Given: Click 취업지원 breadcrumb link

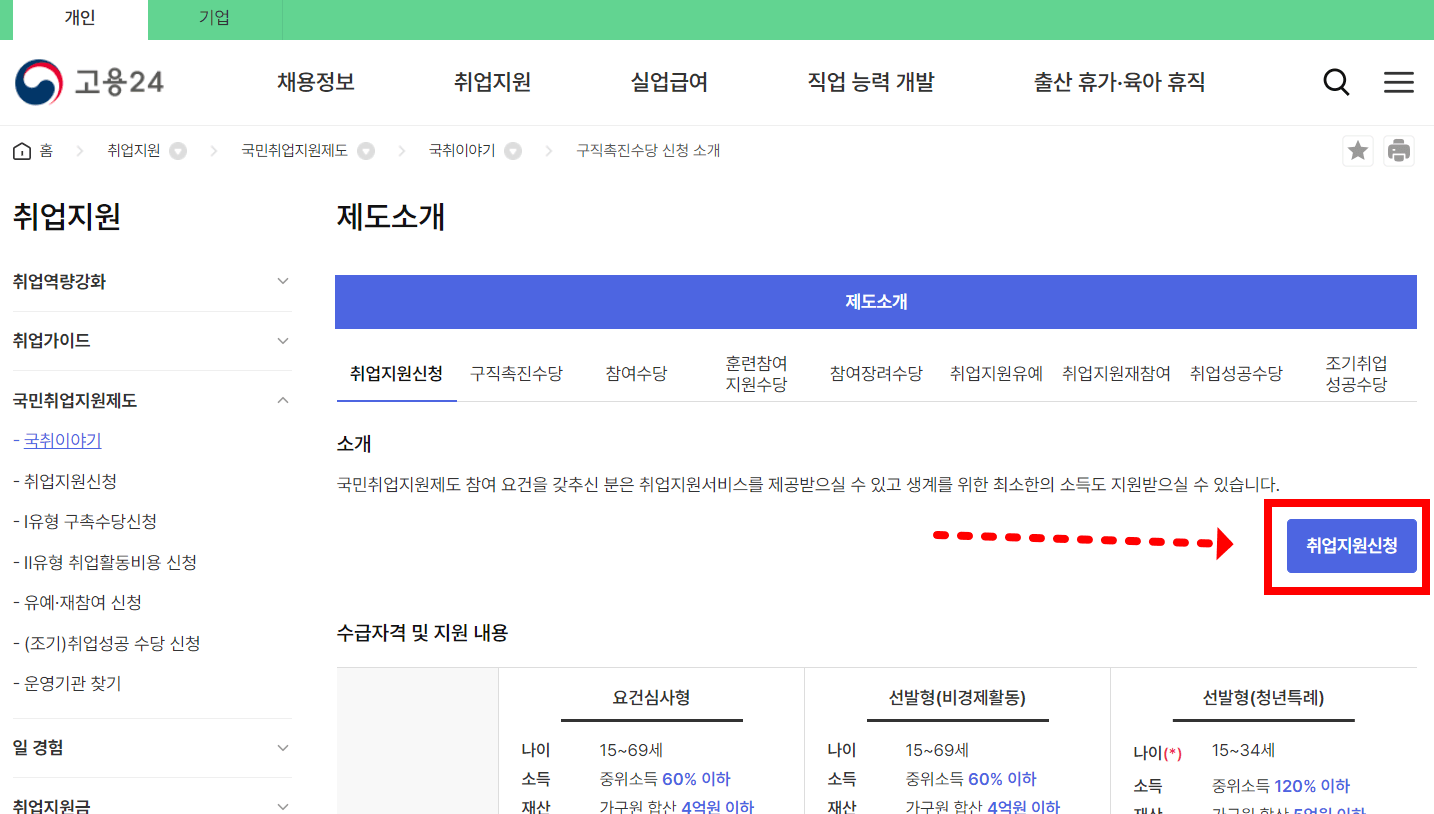Looking at the screenshot, I should 133,151.
